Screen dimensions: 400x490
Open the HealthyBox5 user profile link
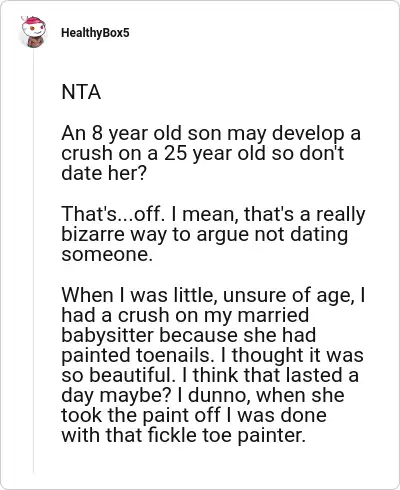coord(95,33)
